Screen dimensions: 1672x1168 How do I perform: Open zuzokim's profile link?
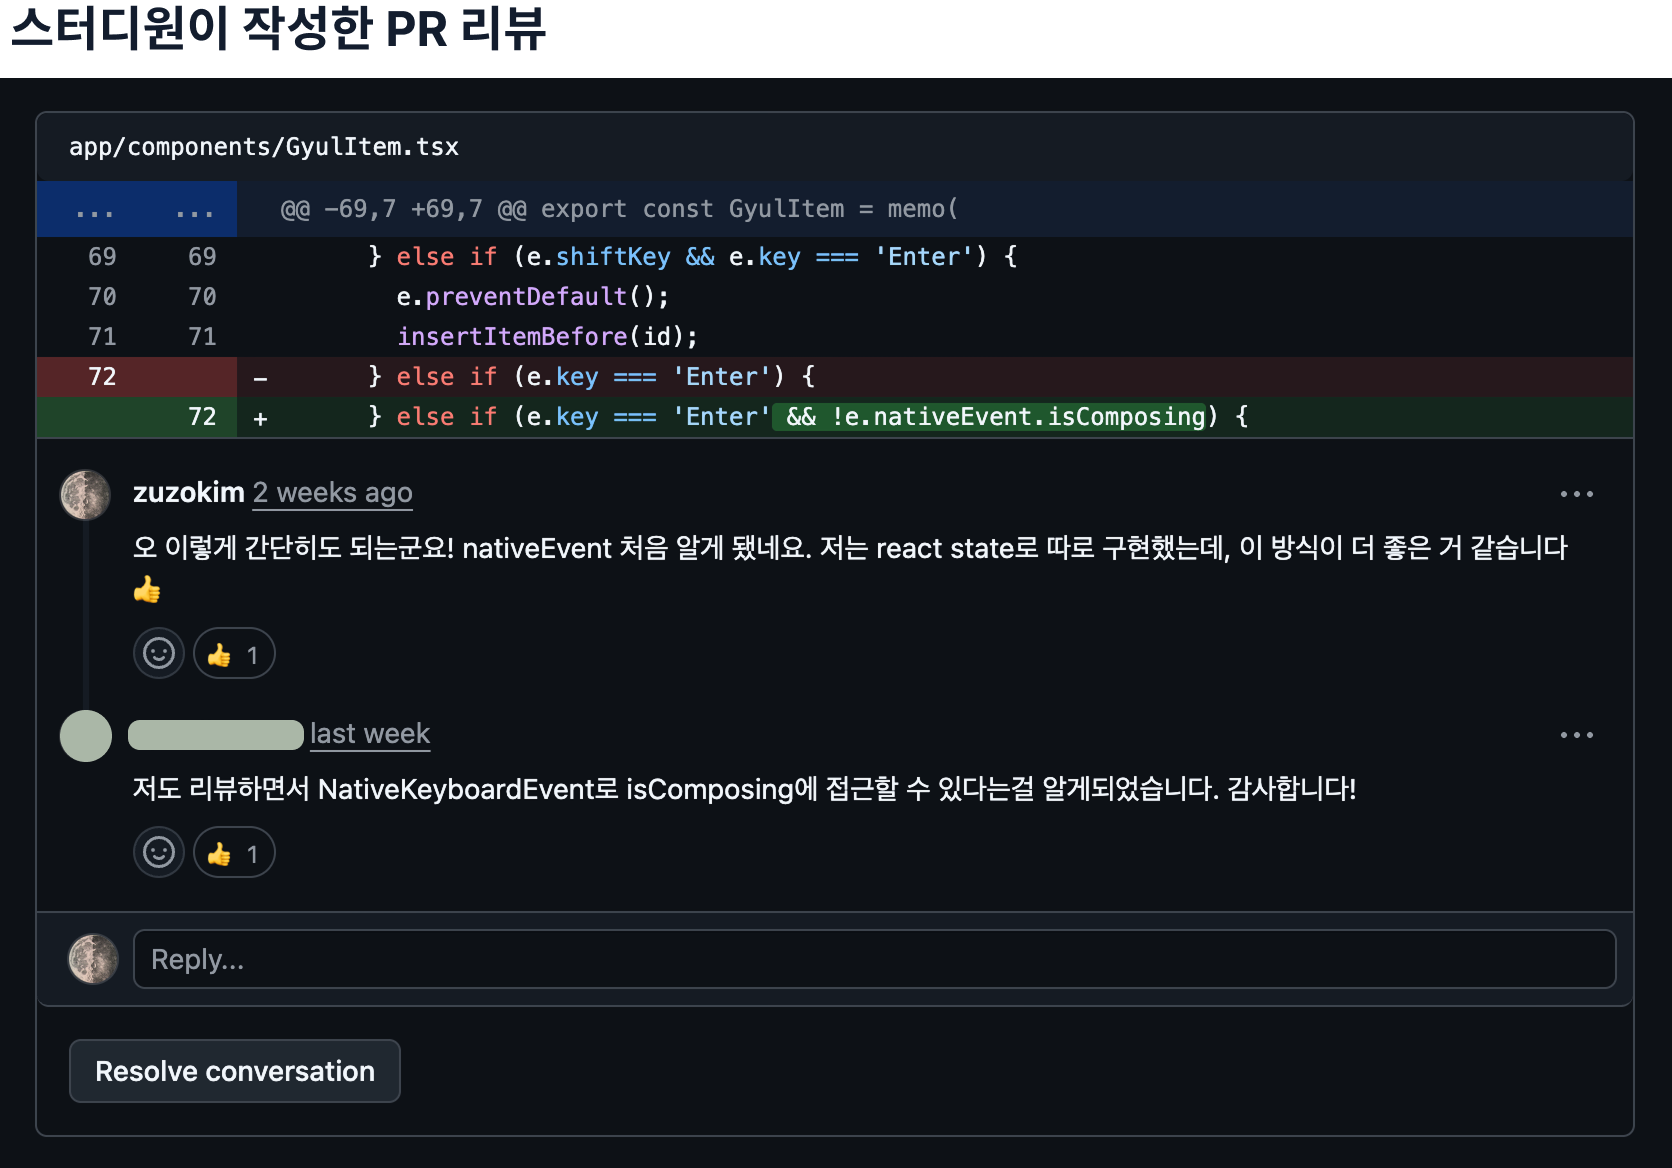tap(189, 493)
